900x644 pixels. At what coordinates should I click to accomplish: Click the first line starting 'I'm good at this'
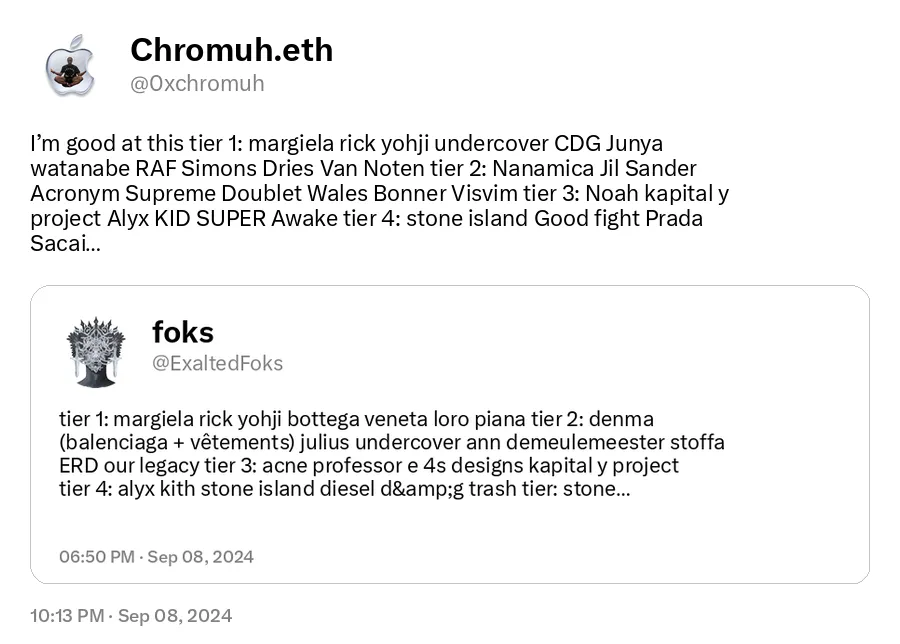coord(347,143)
